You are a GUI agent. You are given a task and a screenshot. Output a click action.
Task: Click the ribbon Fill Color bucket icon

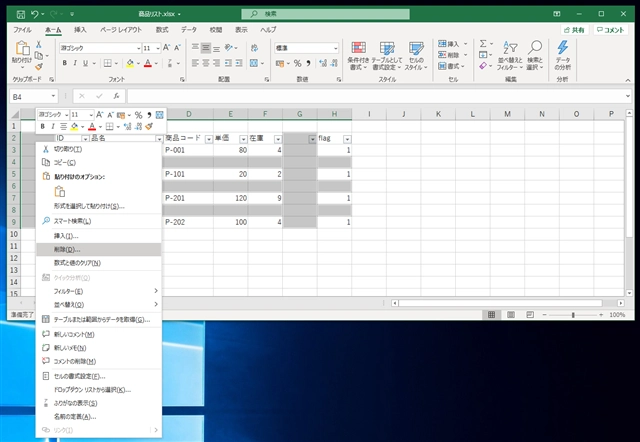[130, 63]
